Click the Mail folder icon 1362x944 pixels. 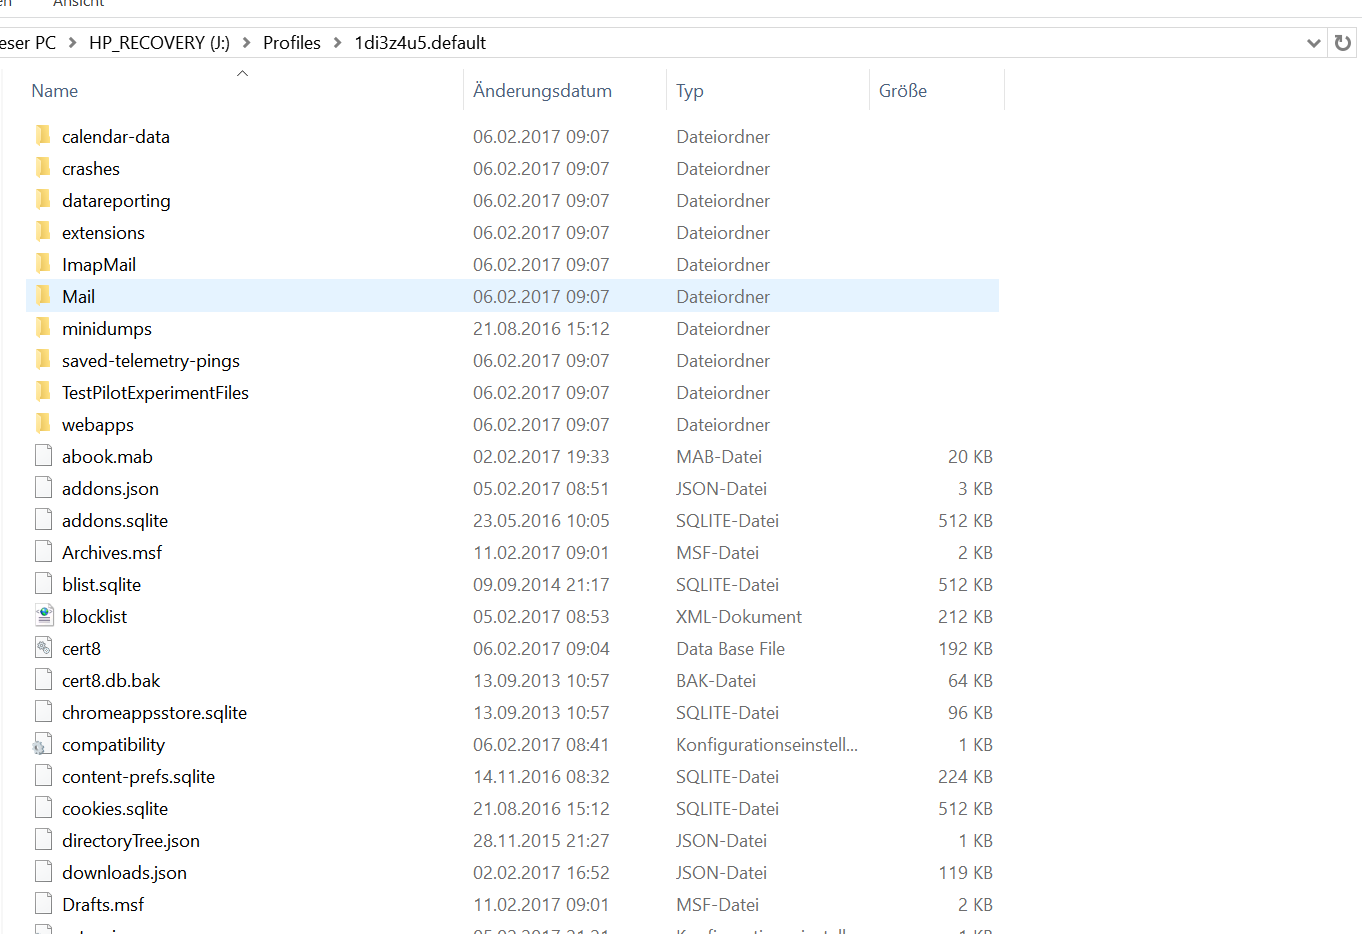pos(43,296)
